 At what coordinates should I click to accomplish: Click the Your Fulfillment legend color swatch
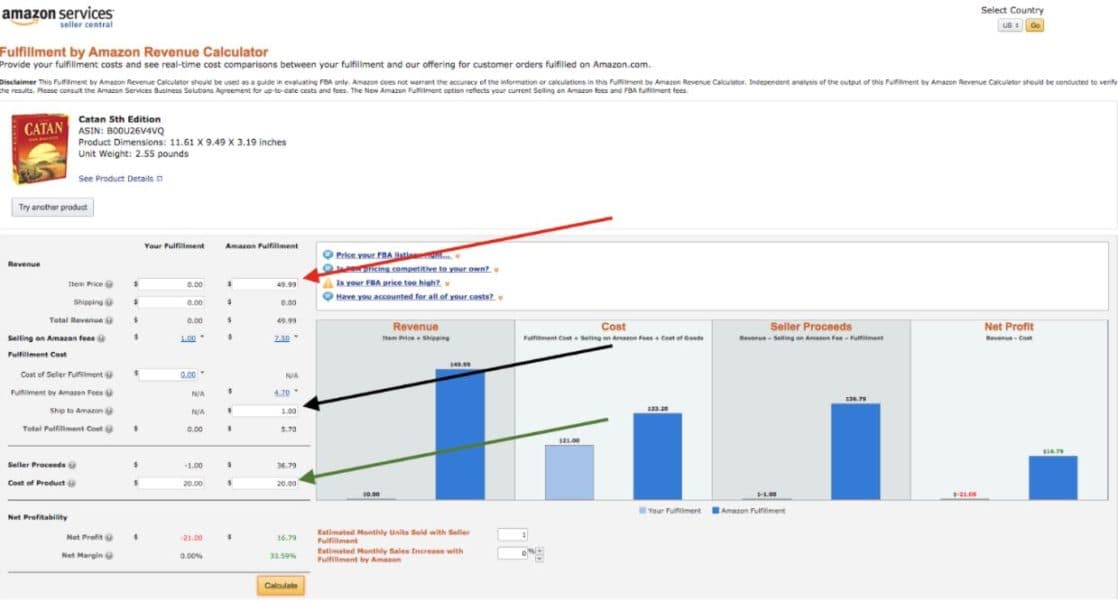(642, 511)
